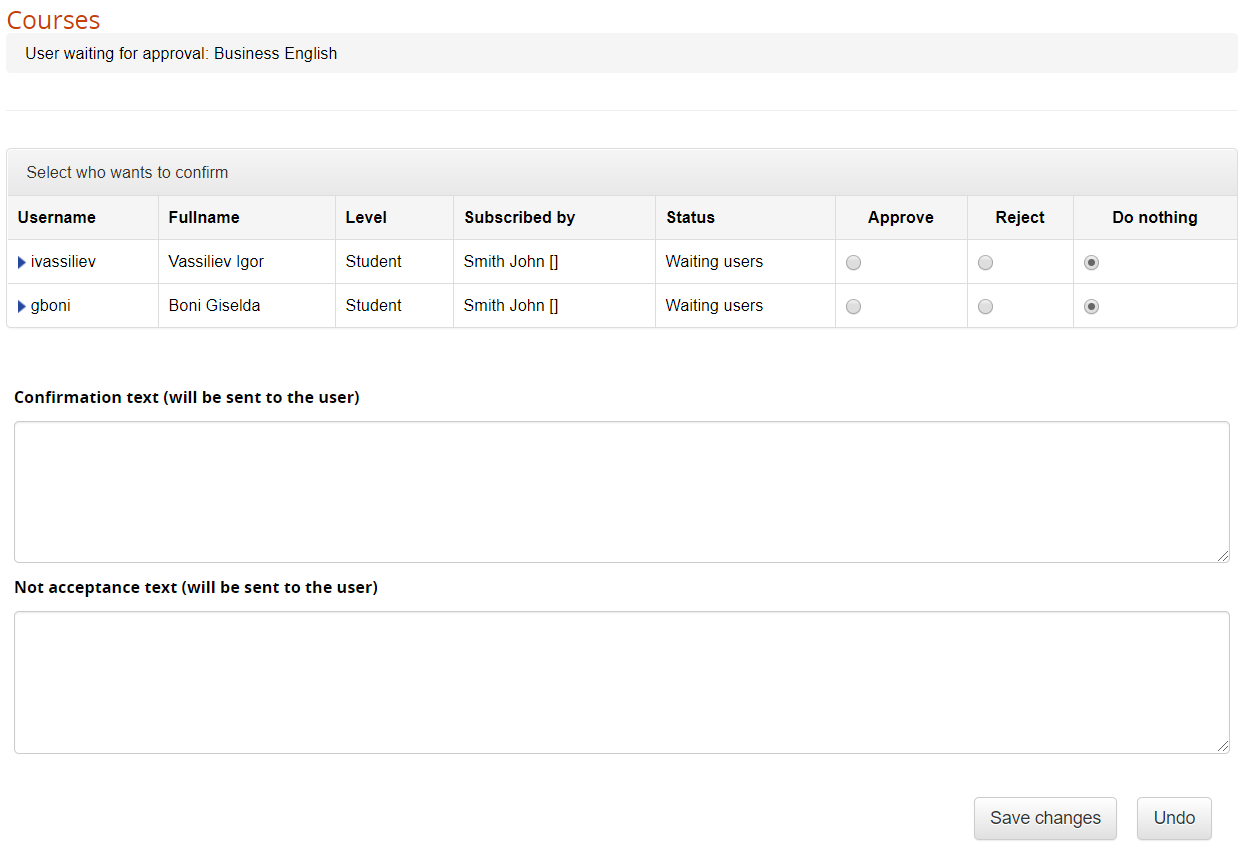
Task: Click the Username column header
Action: click(x=56, y=217)
